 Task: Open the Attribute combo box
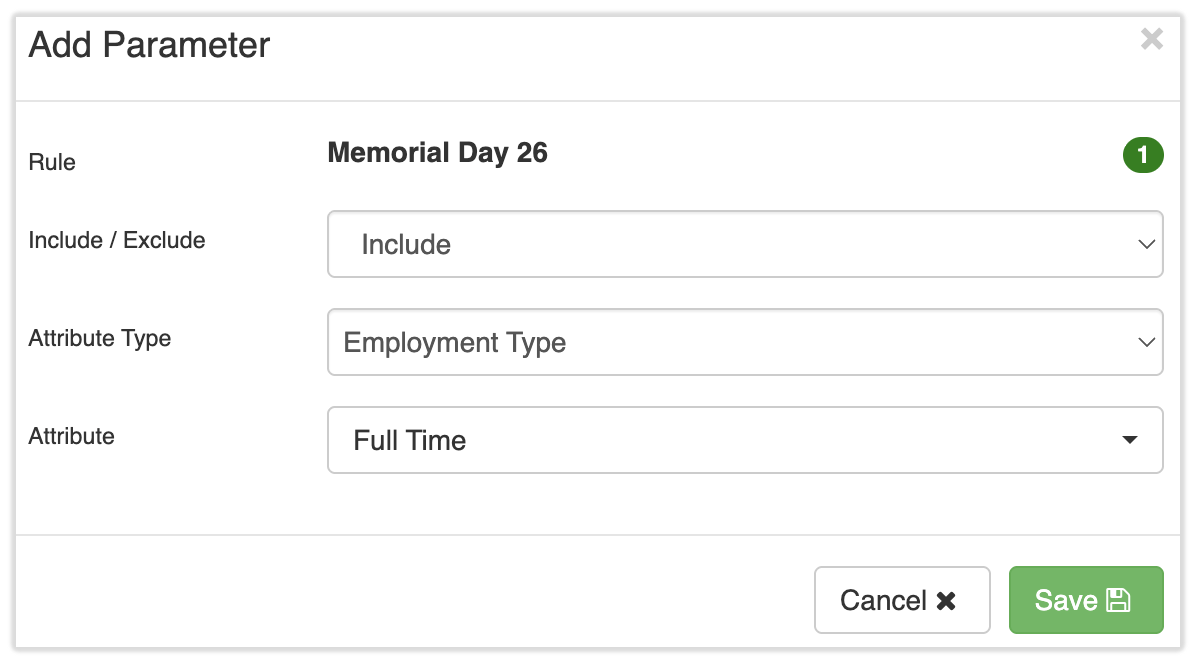[x=744, y=440]
